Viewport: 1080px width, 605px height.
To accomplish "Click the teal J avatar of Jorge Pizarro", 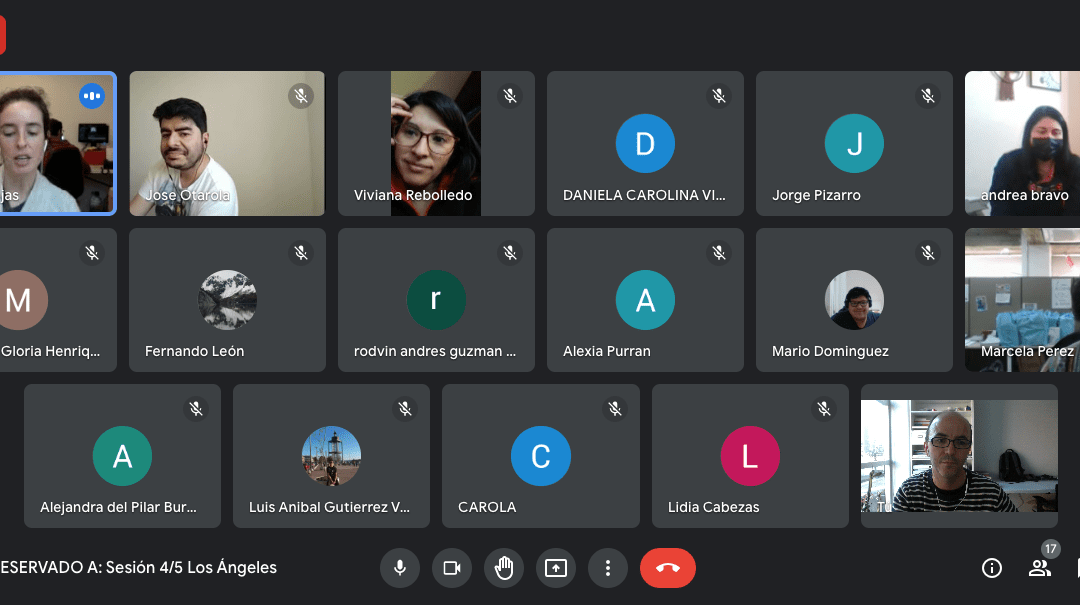I will (x=854, y=143).
